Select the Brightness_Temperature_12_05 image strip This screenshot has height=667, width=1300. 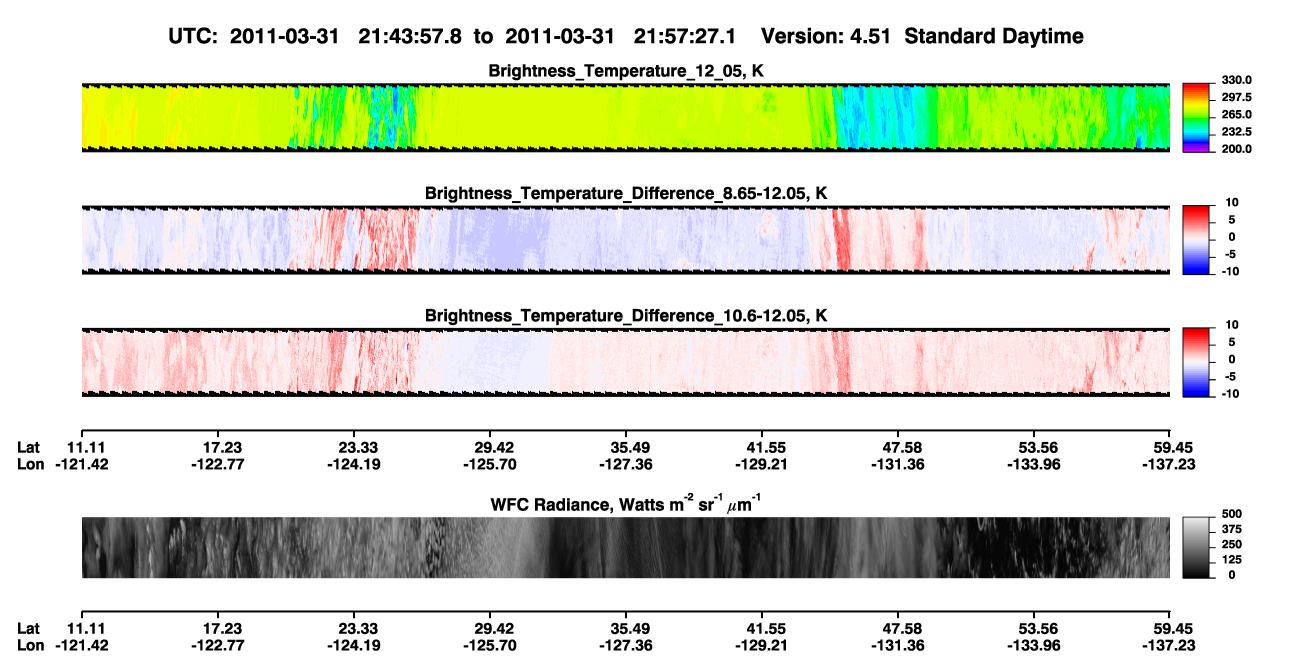(625, 117)
